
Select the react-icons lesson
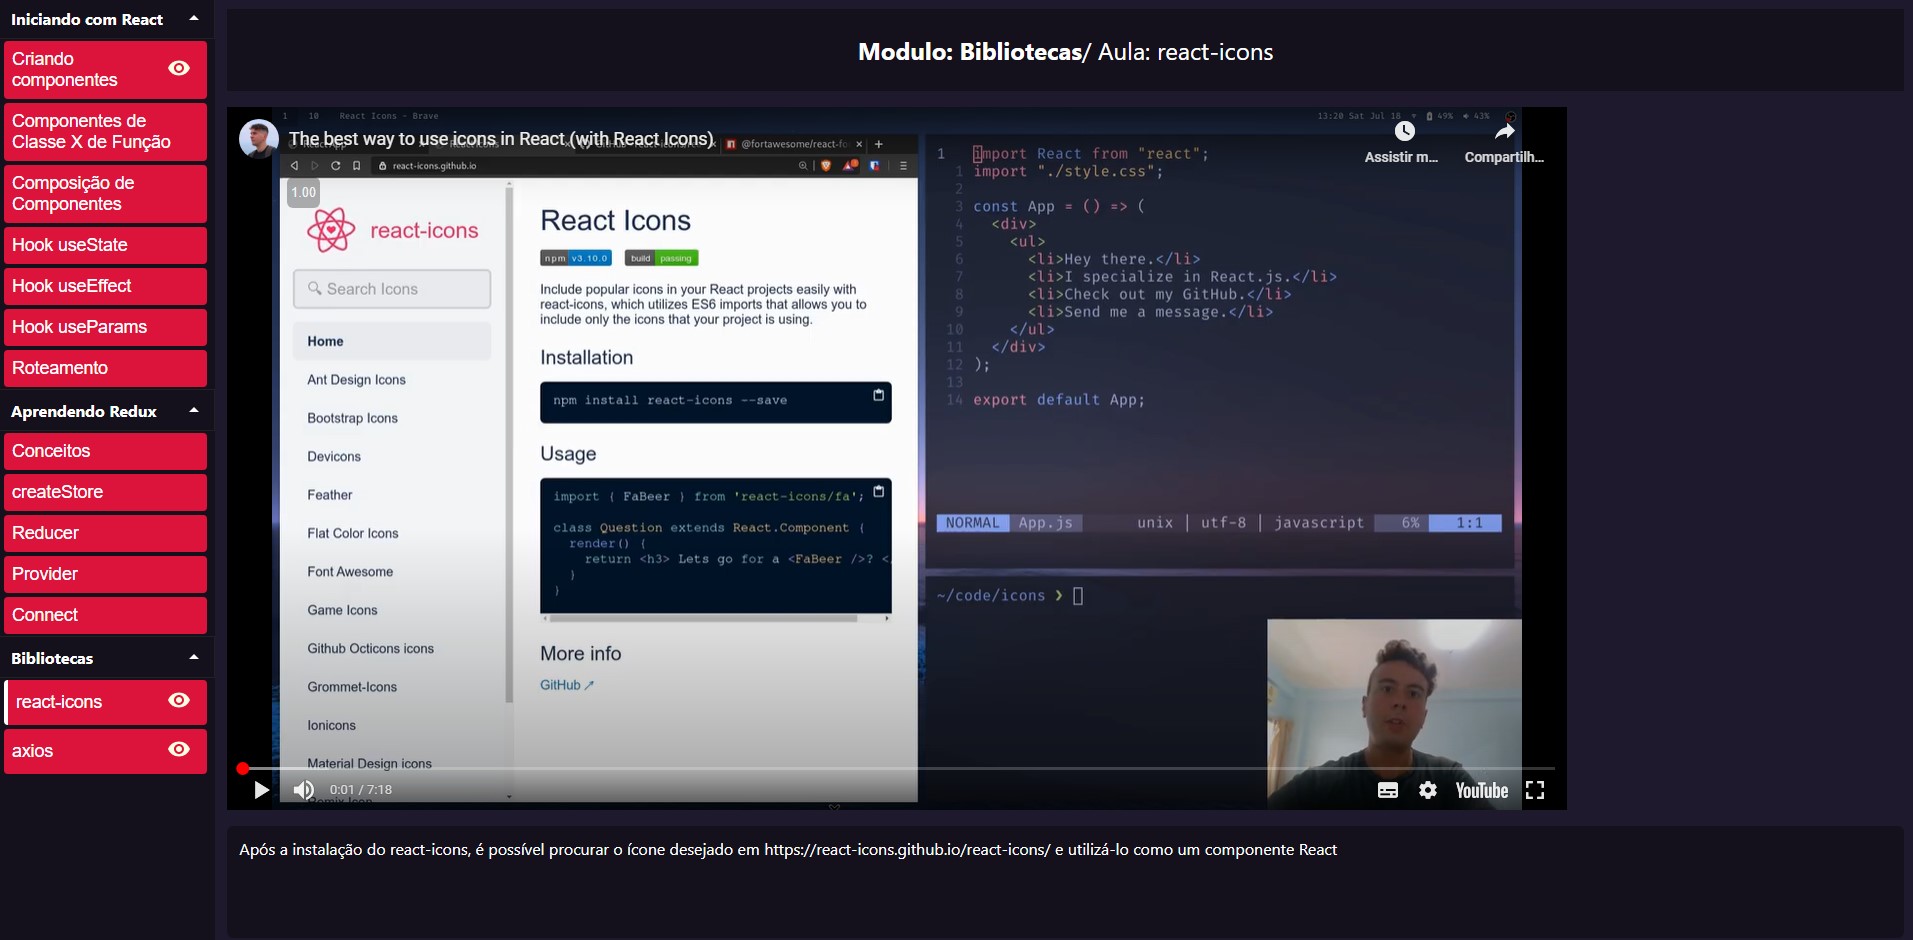point(105,702)
